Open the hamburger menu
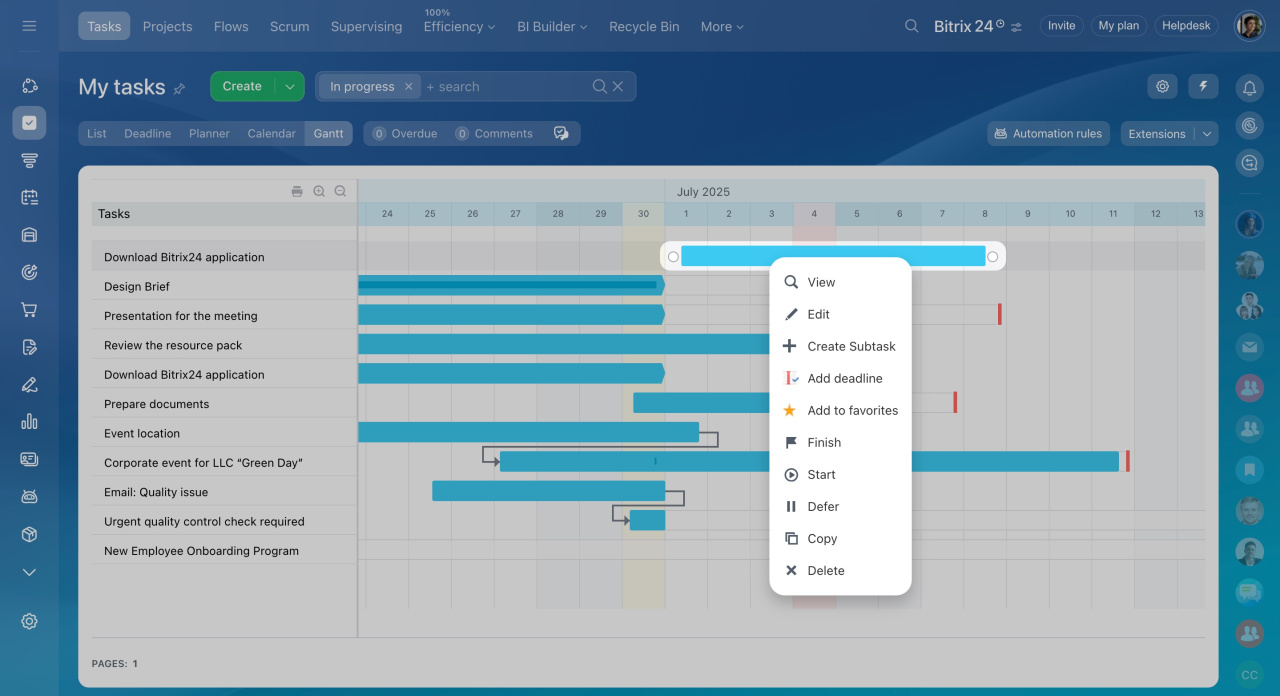Image resolution: width=1280 pixels, height=696 pixels. pos(29,26)
